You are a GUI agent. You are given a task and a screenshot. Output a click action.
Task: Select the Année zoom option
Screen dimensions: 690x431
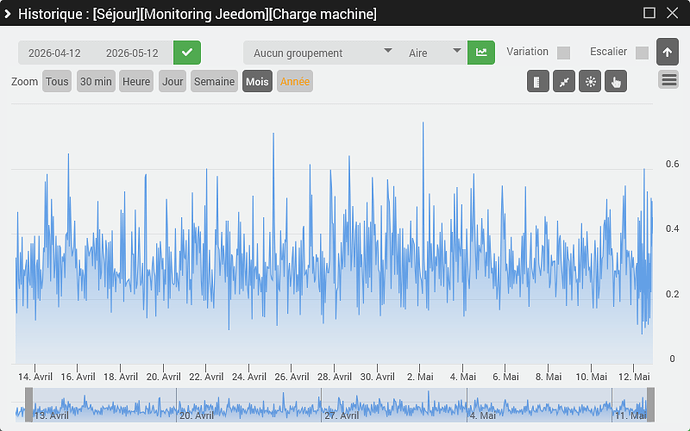[295, 81]
